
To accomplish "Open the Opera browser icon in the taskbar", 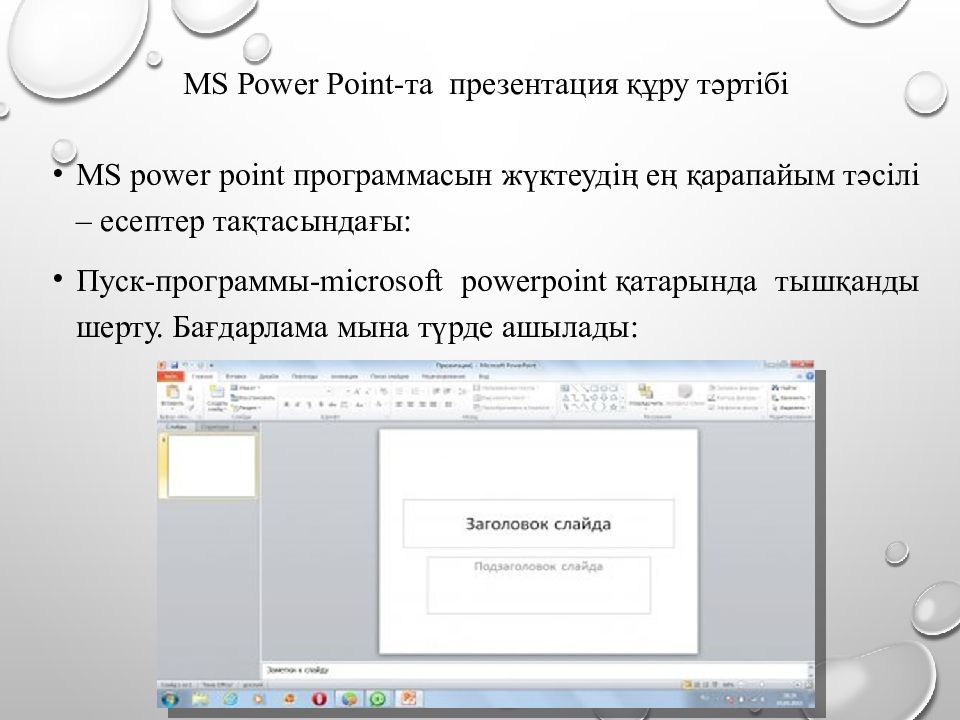I will [319, 699].
